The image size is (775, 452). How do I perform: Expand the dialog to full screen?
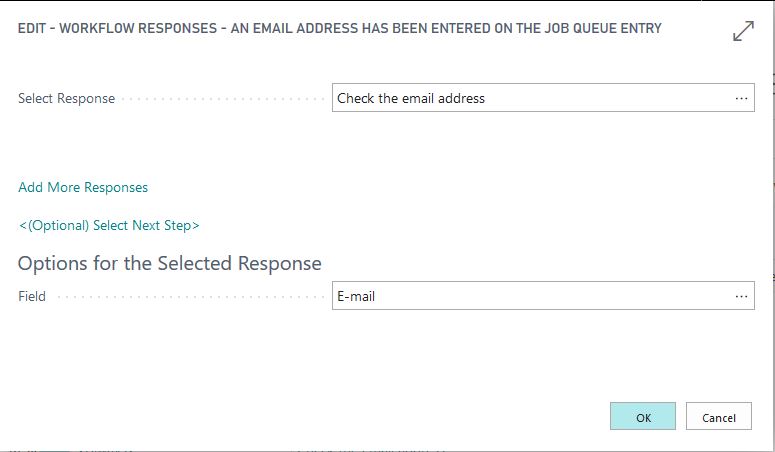(743, 32)
